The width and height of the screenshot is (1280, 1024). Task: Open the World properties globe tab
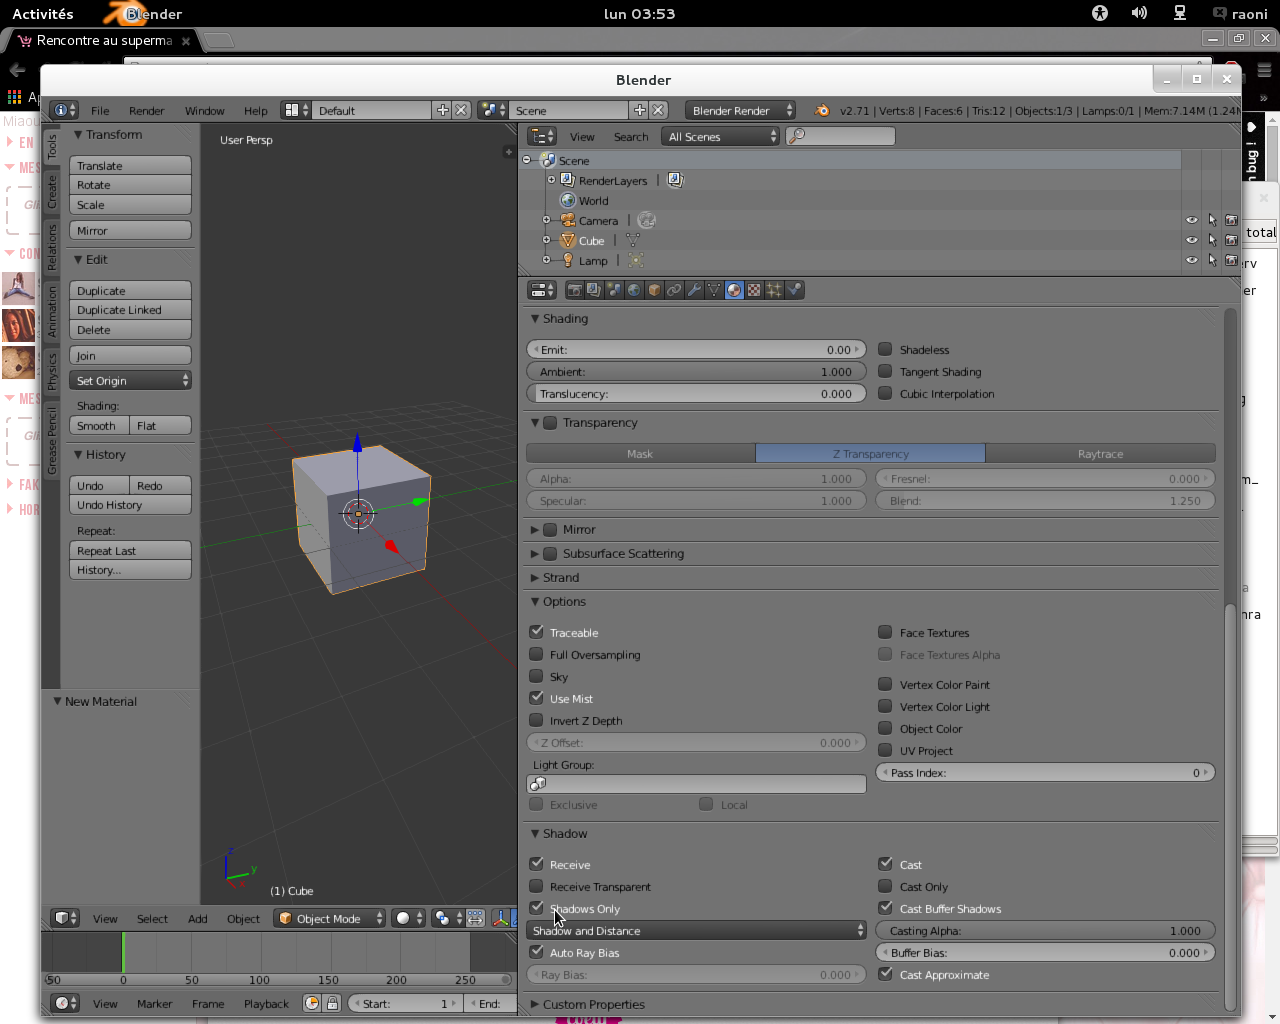click(634, 290)
